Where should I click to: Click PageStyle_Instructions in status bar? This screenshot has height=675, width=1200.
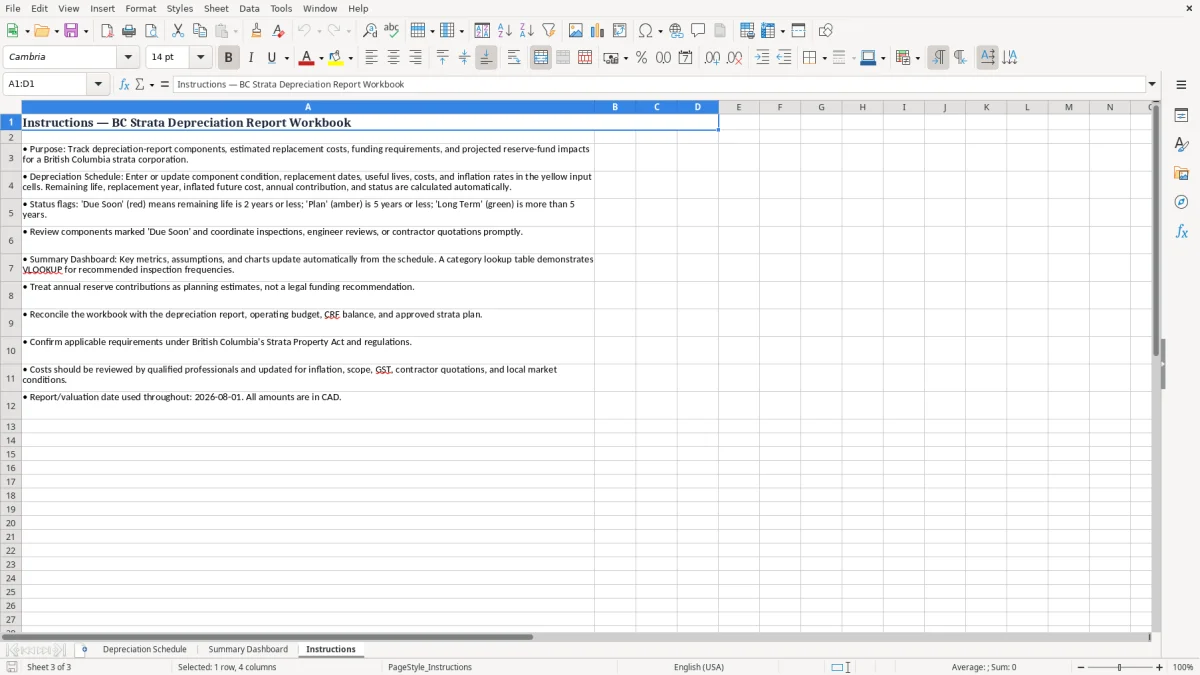coord(430,667)
